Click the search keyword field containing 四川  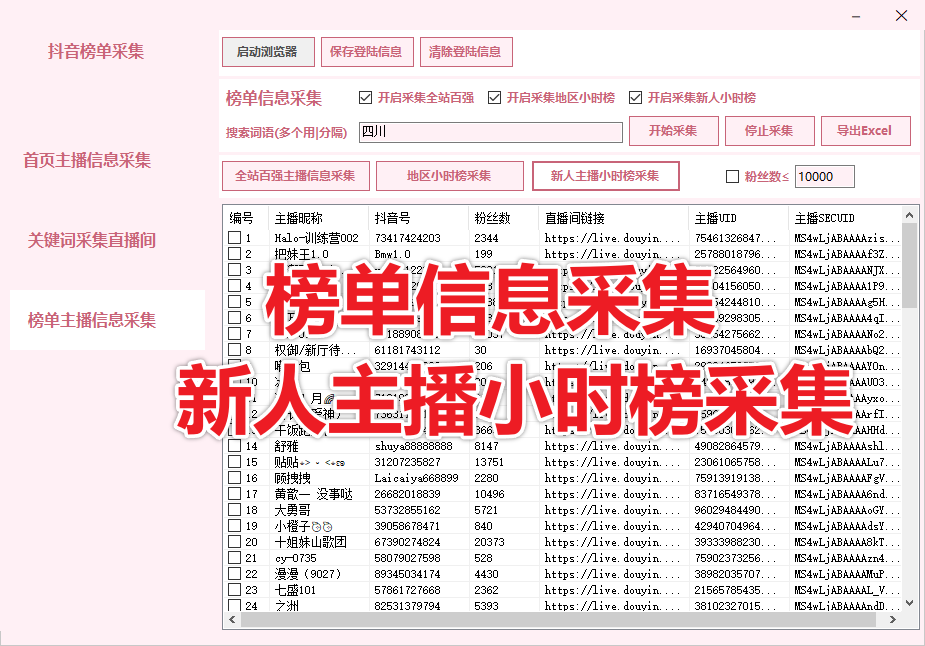(490, 132)
